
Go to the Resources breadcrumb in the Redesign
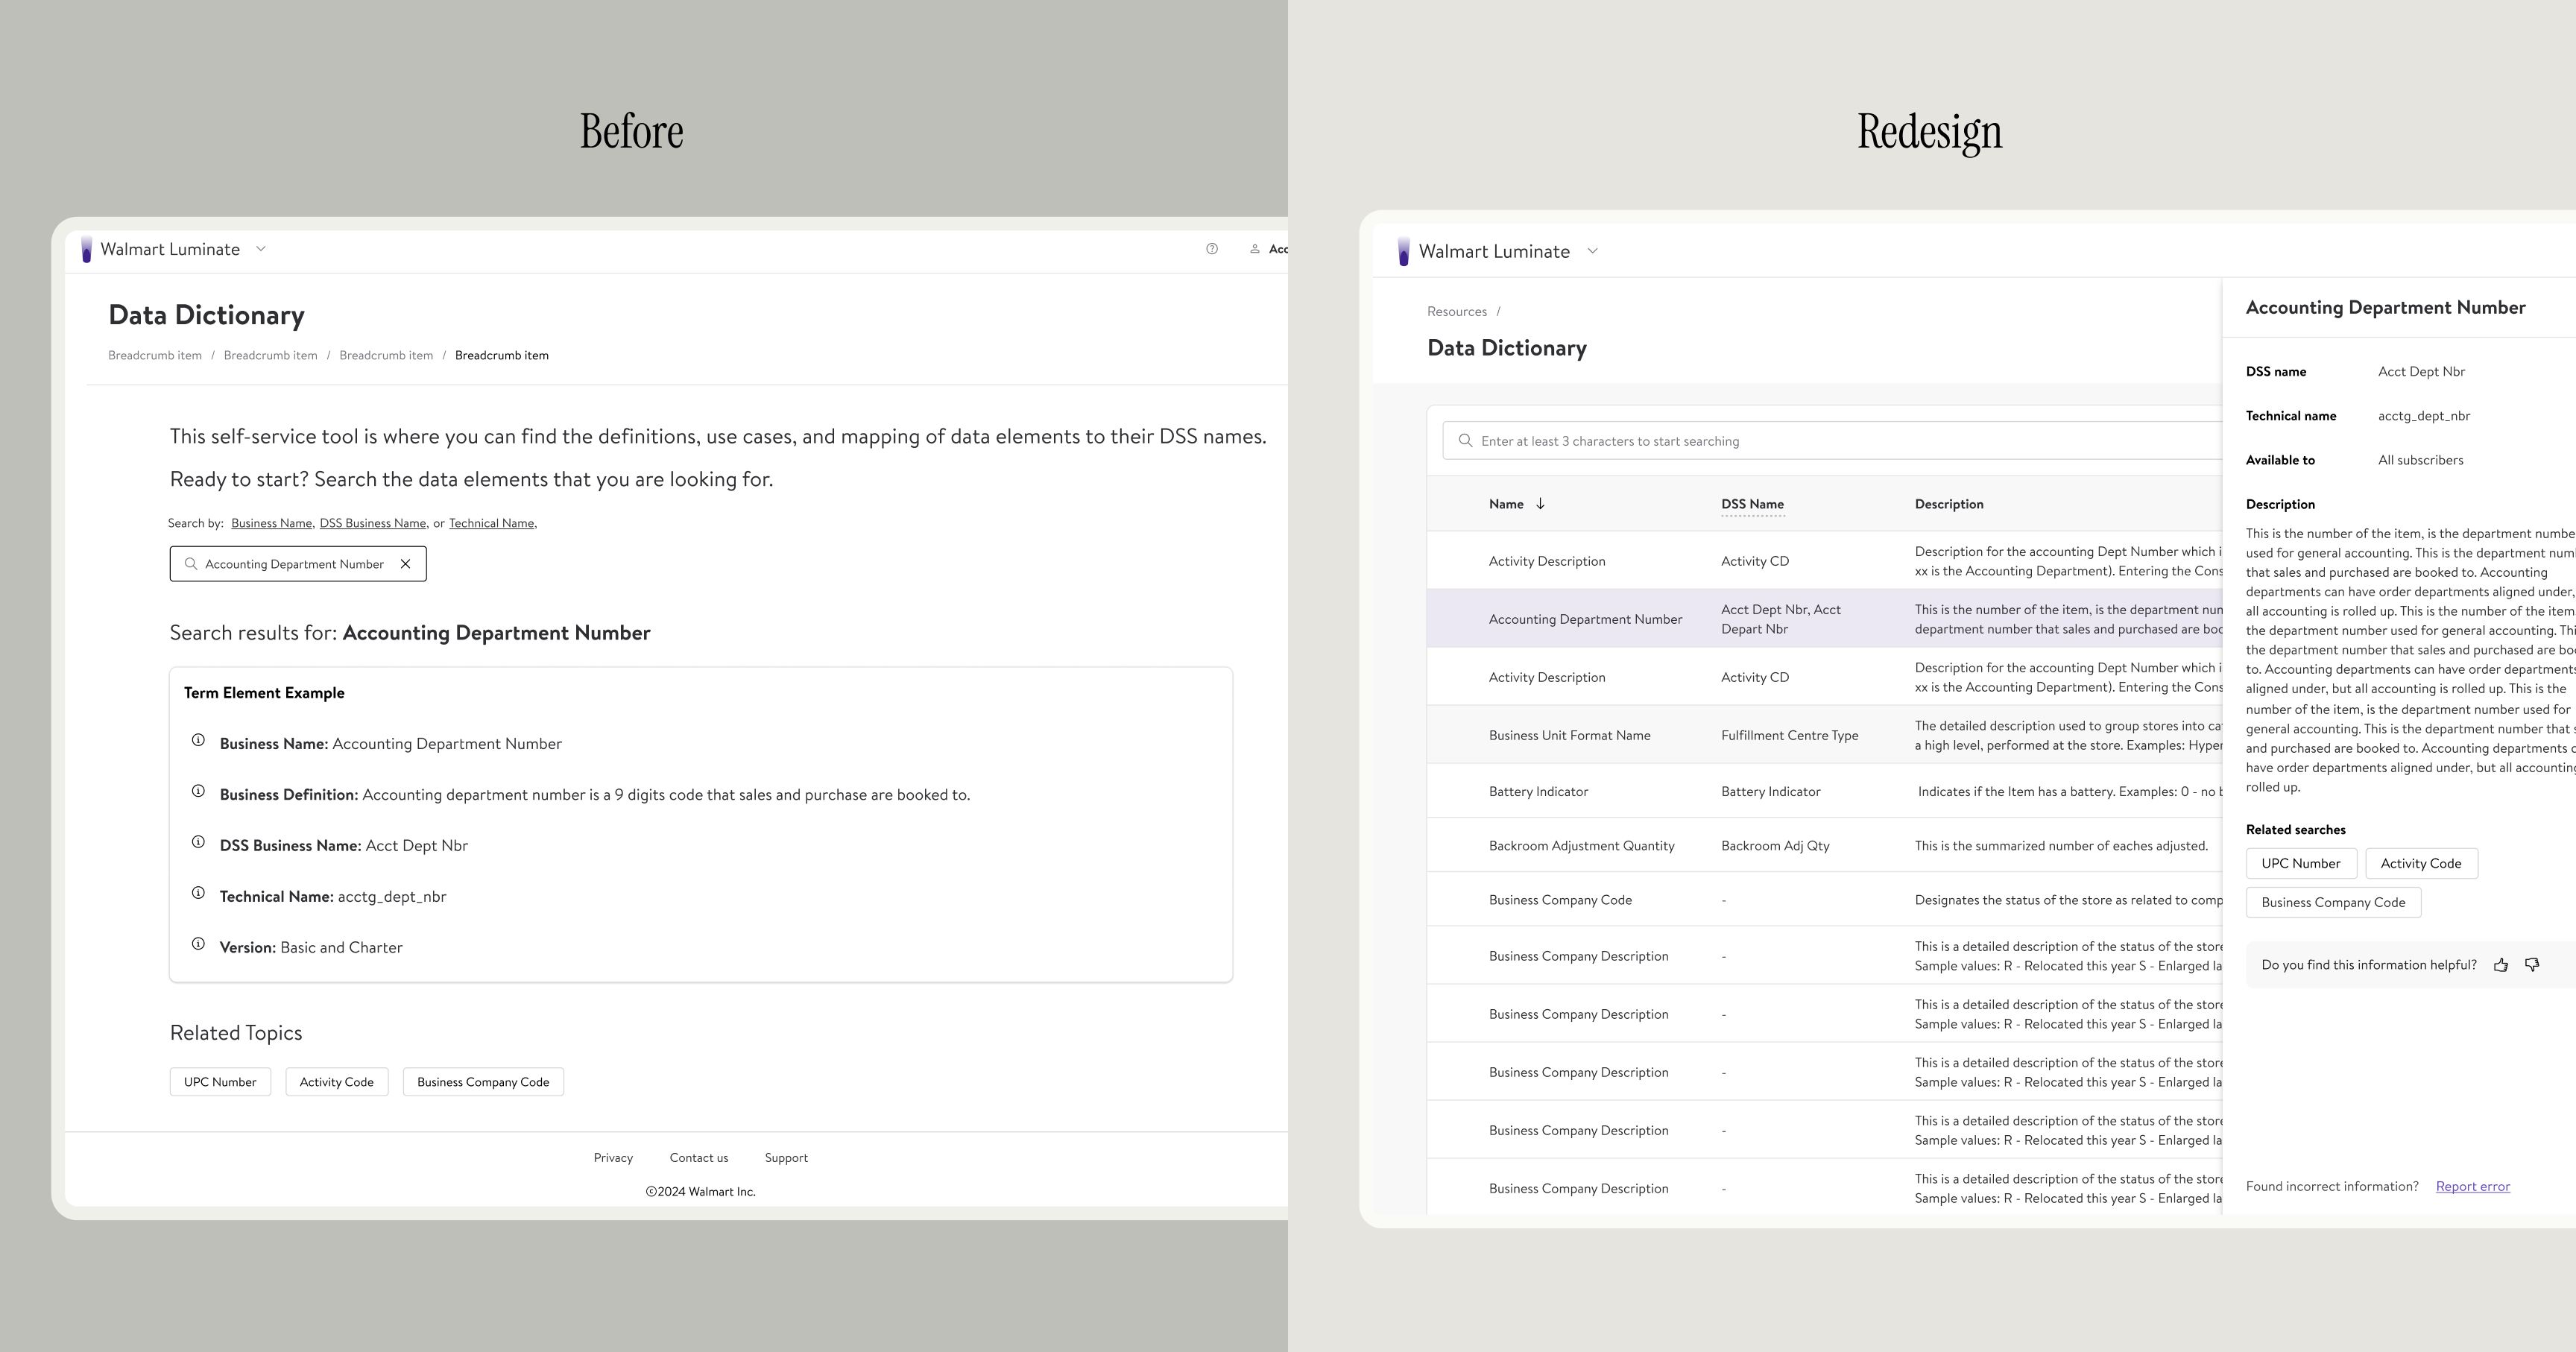(1457, 312)
